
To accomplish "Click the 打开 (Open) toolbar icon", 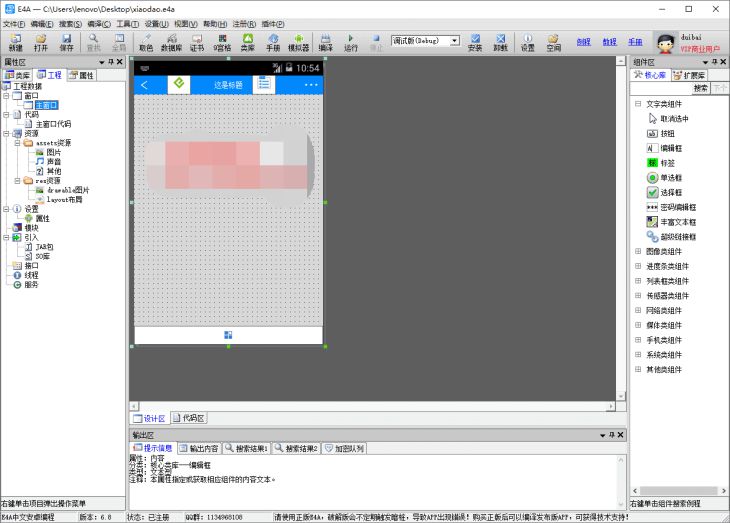I will pos(41,42).
